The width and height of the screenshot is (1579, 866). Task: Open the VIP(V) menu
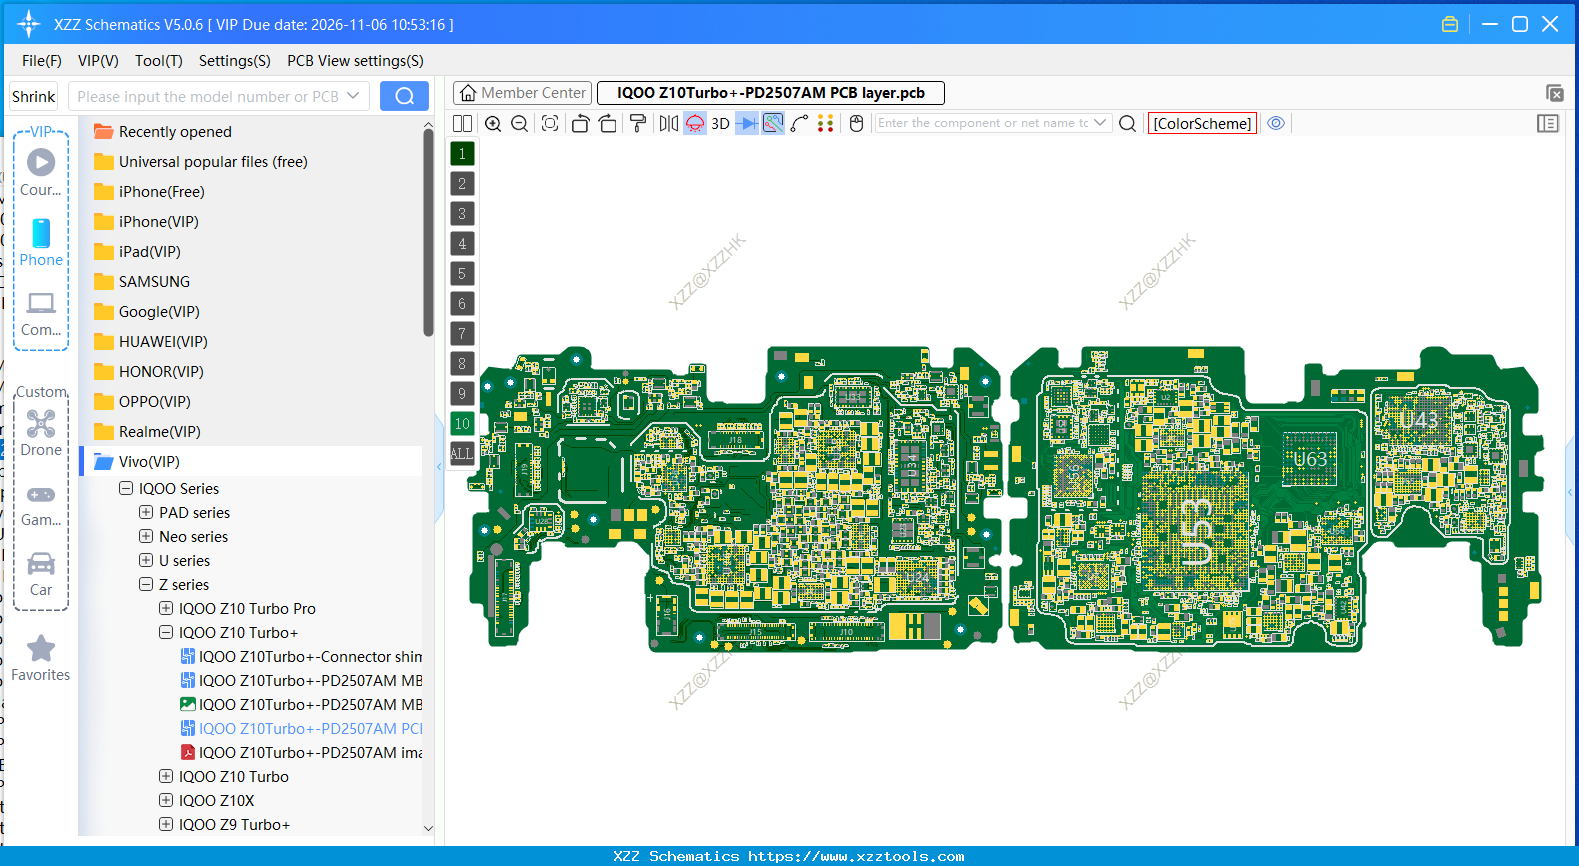[x=98, y=61]
